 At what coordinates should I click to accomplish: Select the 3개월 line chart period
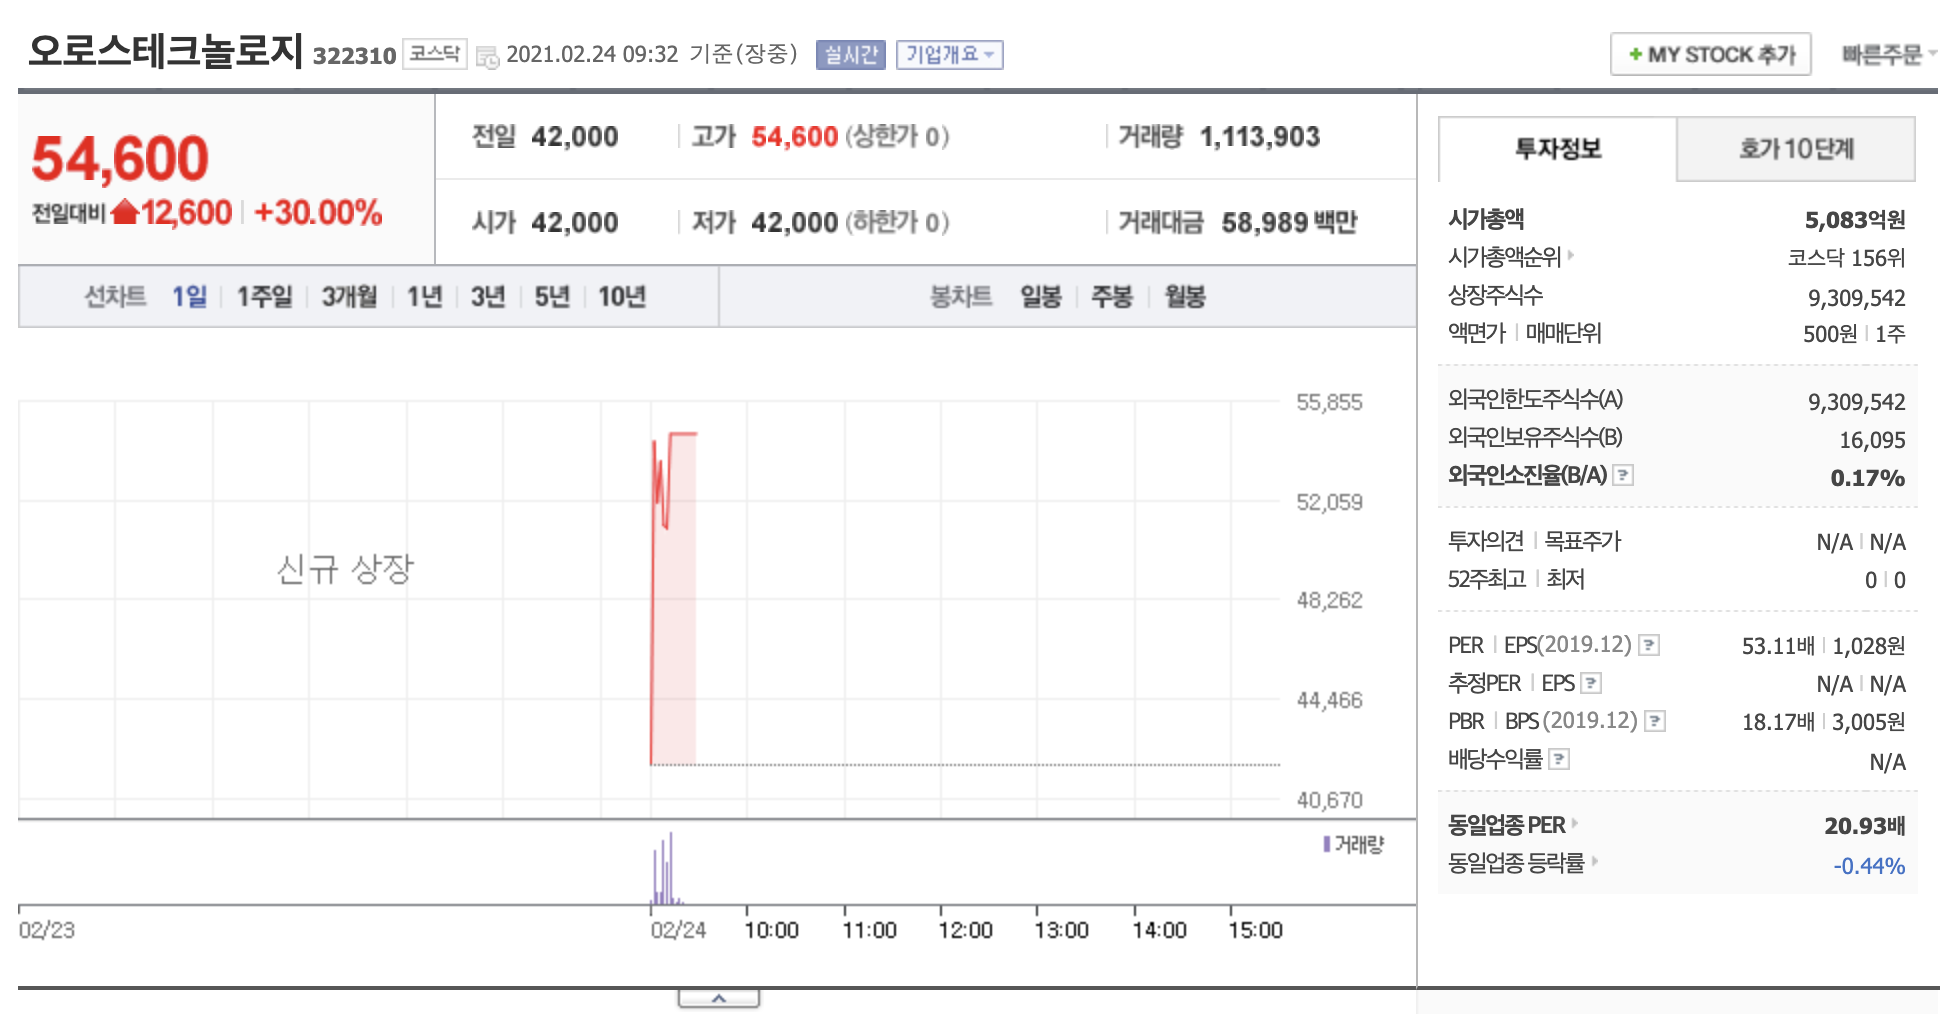click(349, 297)
